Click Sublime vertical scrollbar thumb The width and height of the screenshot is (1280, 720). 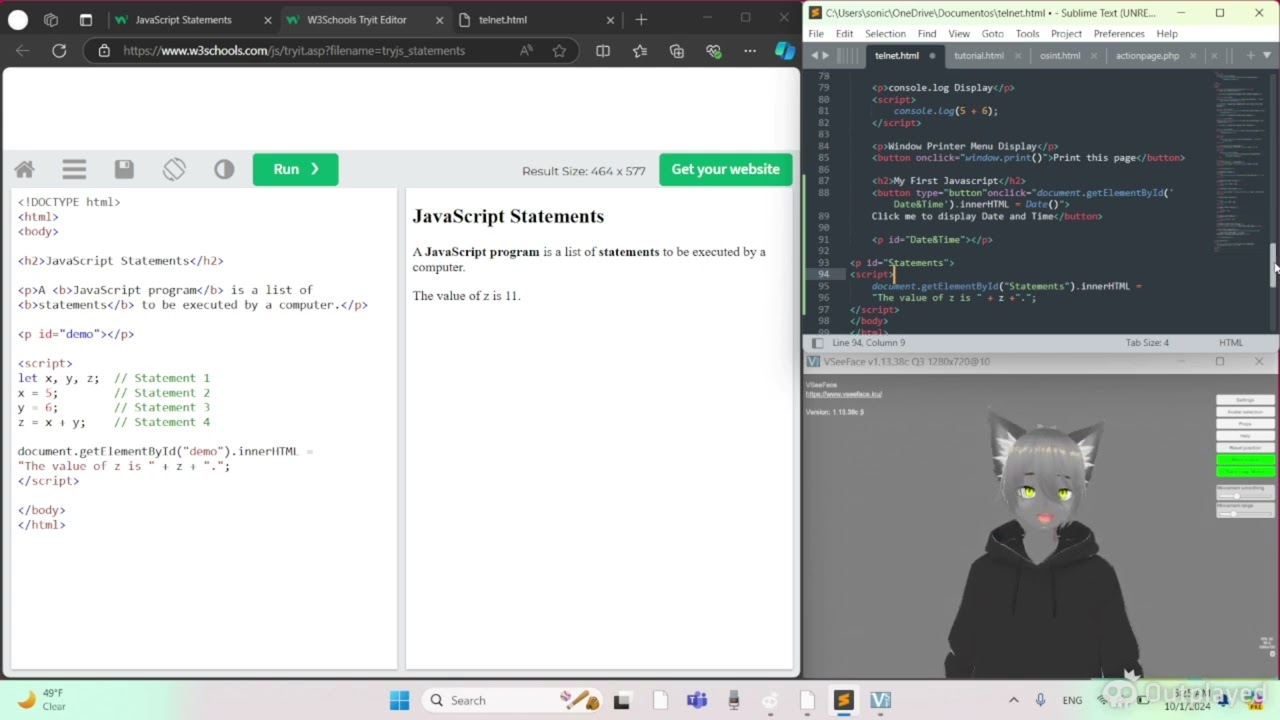1274,264
